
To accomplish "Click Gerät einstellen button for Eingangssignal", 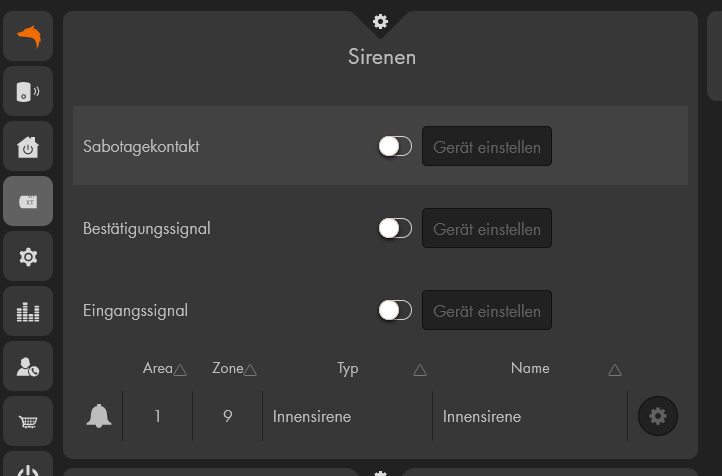I will [x=487, y=311].
